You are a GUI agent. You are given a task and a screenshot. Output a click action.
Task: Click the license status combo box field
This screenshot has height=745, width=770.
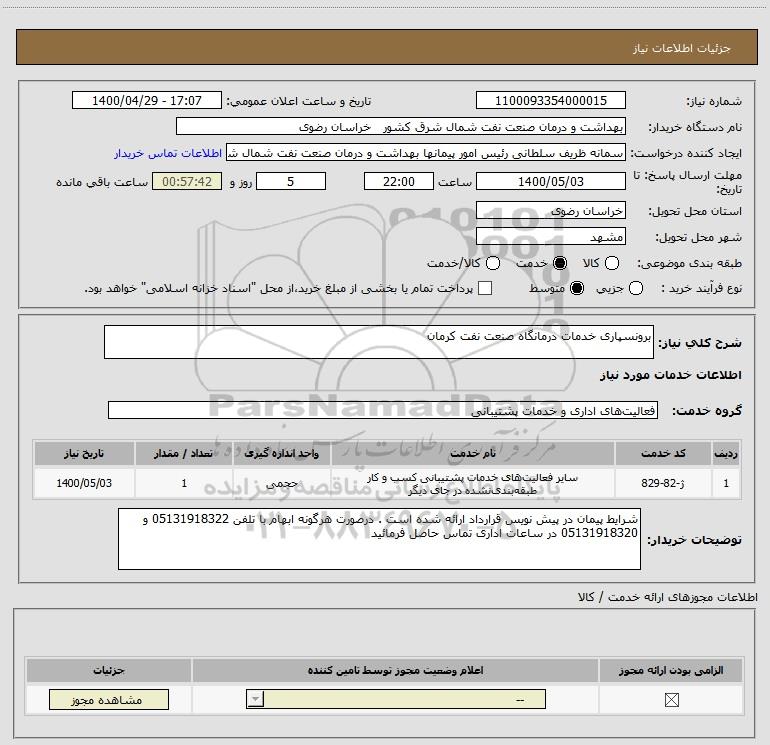tap(396, 699)
